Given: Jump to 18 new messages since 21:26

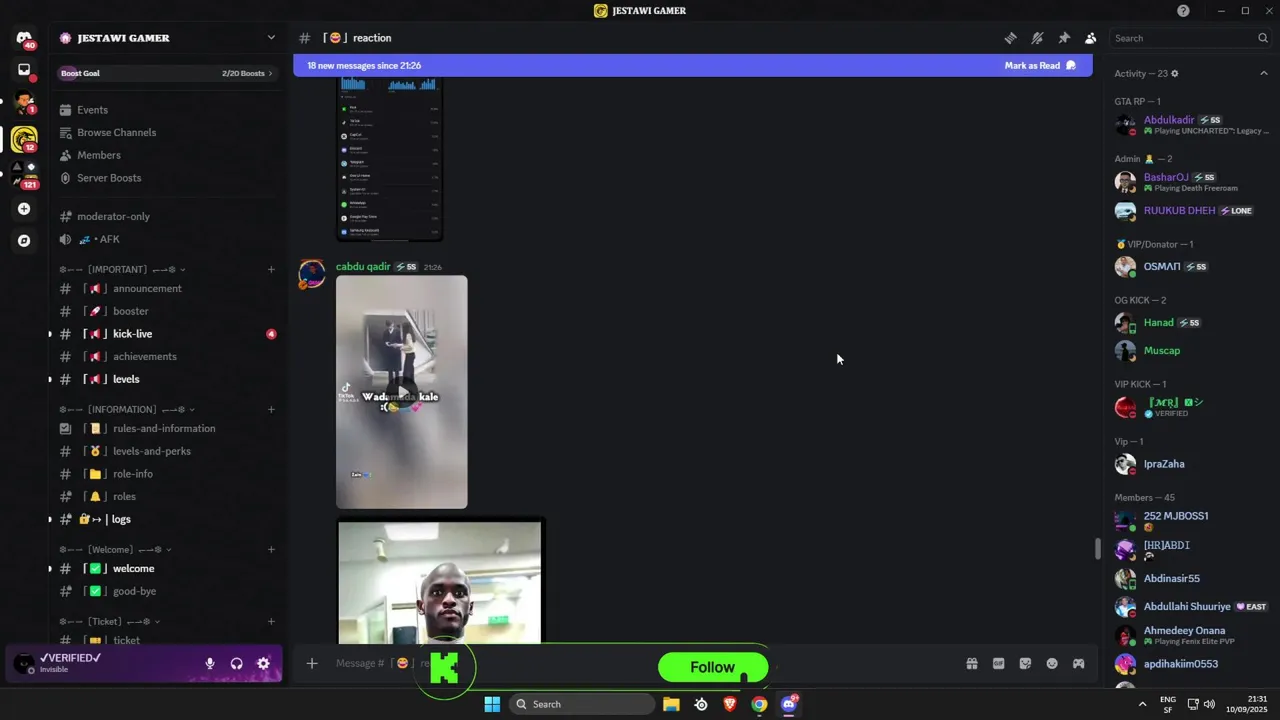Looking at the screenshot, I should point(364,65).
